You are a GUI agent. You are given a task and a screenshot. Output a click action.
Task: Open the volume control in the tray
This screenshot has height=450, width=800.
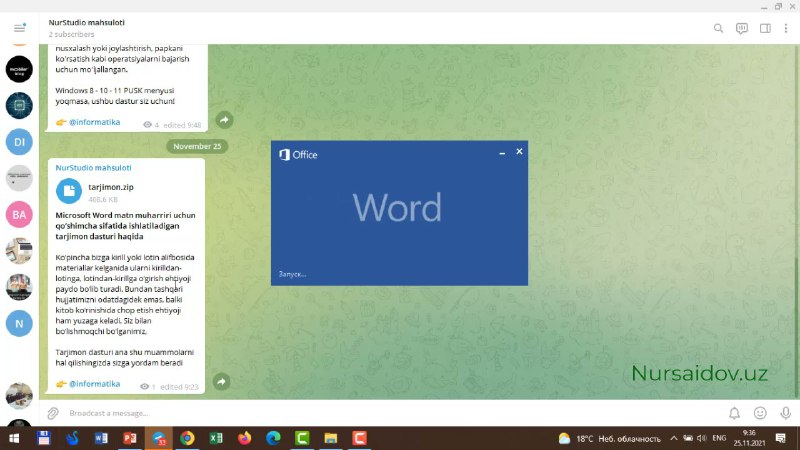click(x=702, y=438)
